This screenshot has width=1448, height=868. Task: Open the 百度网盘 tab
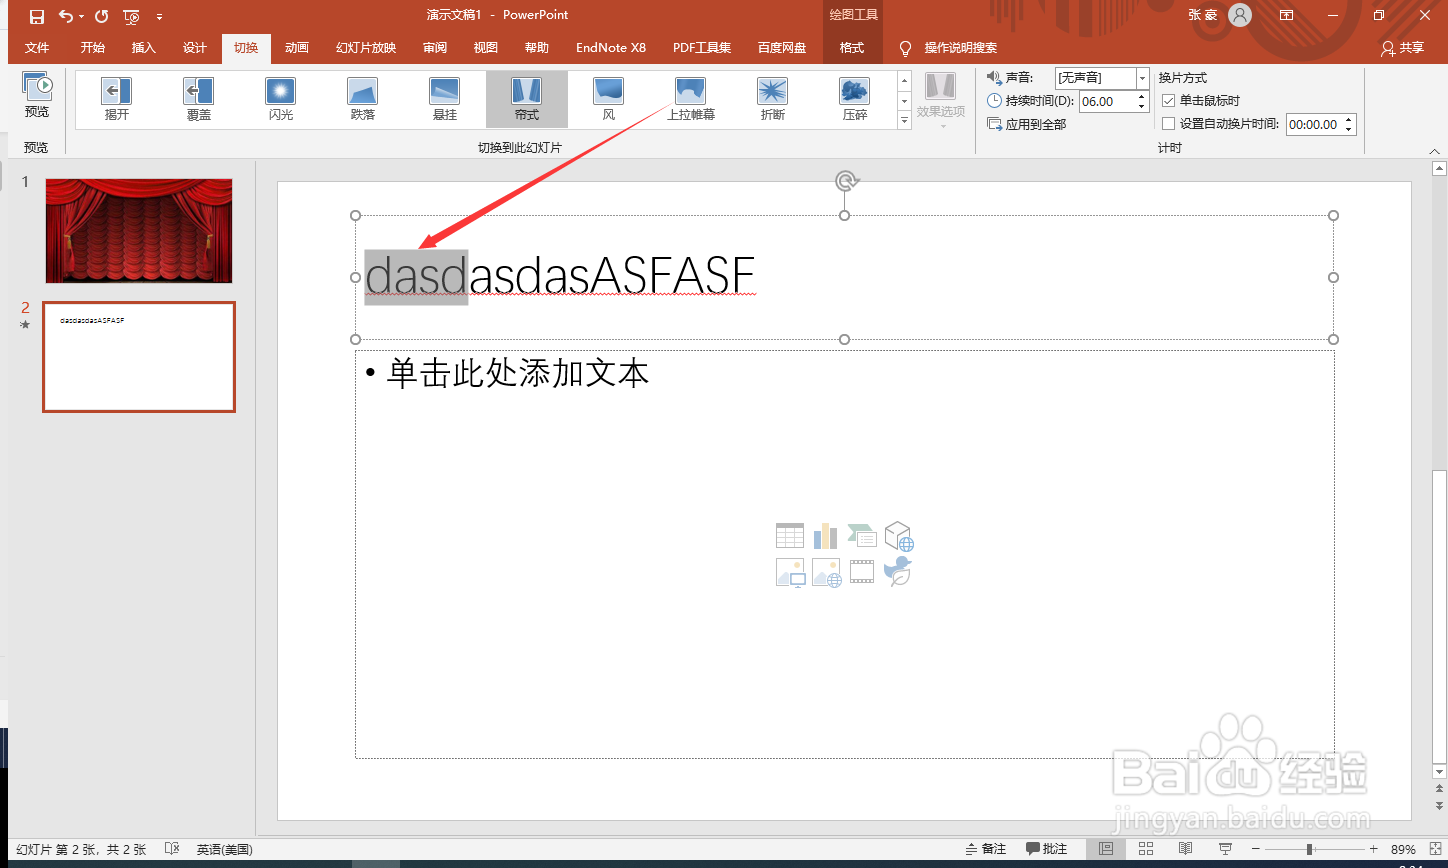[x=782, y=48]
